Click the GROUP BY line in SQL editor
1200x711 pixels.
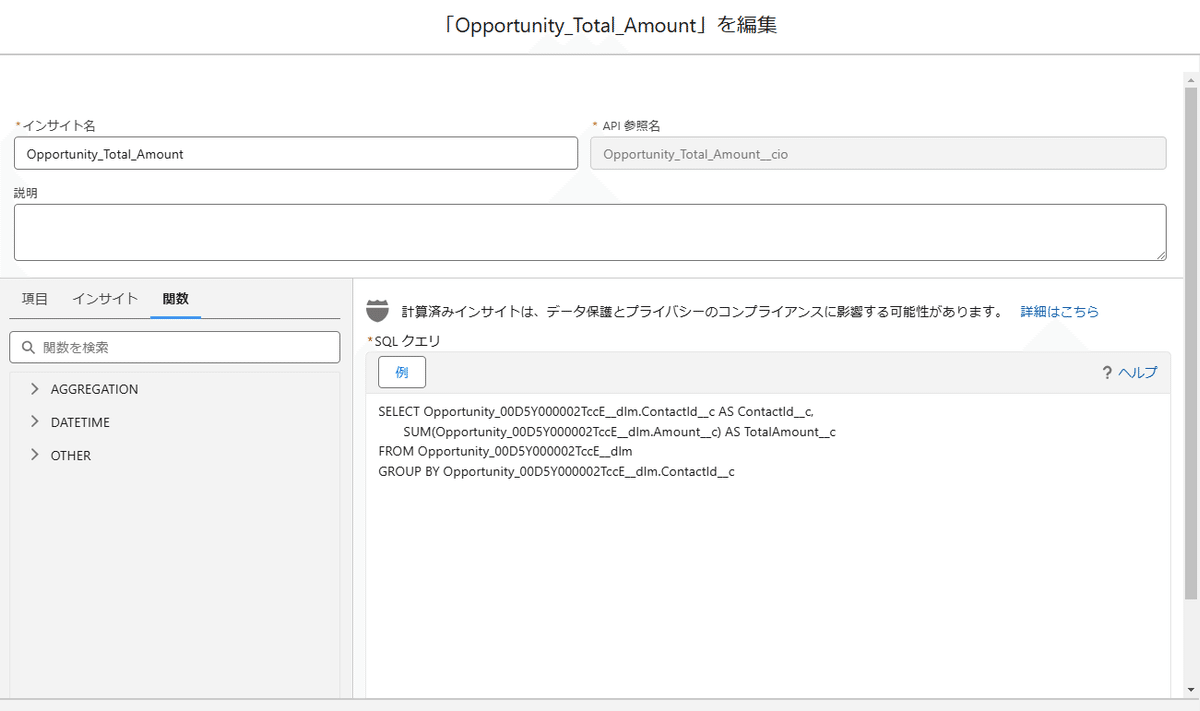pyautogui.click(x=556, y=471)
